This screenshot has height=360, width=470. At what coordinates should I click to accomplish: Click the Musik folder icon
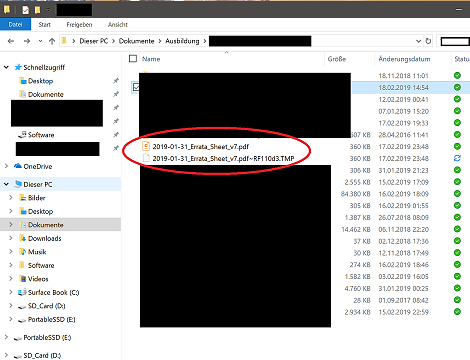click(22, 252)
